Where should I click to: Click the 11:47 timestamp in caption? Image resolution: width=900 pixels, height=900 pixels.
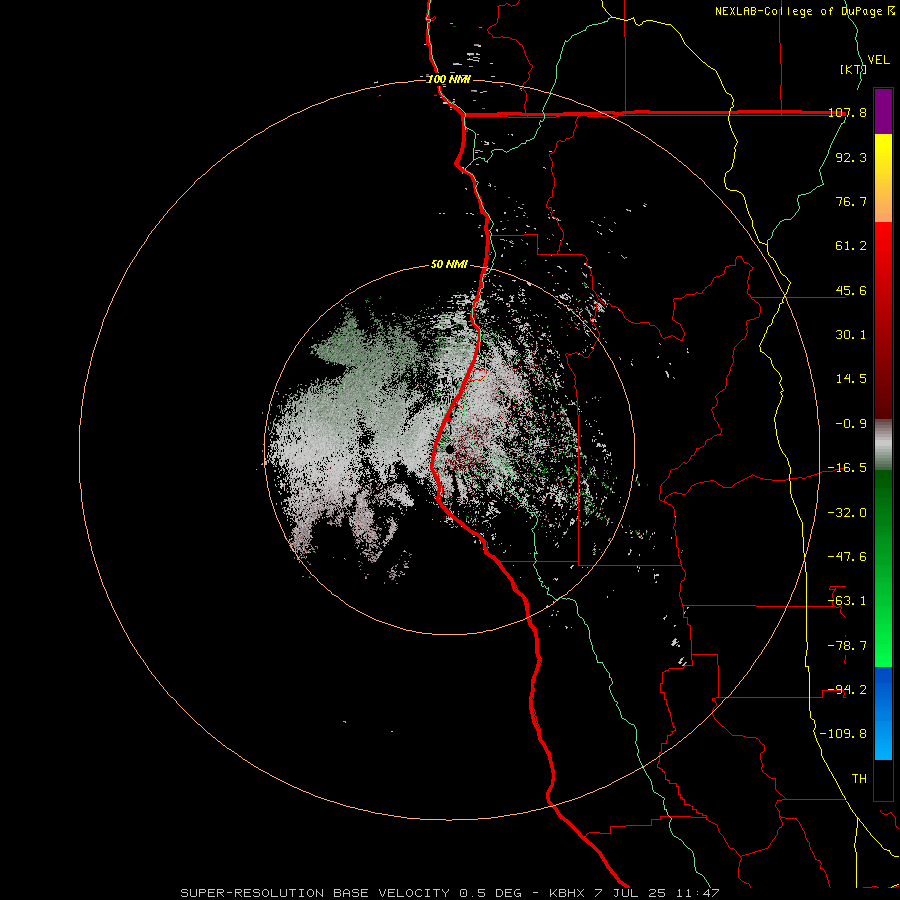pos(697,893)
